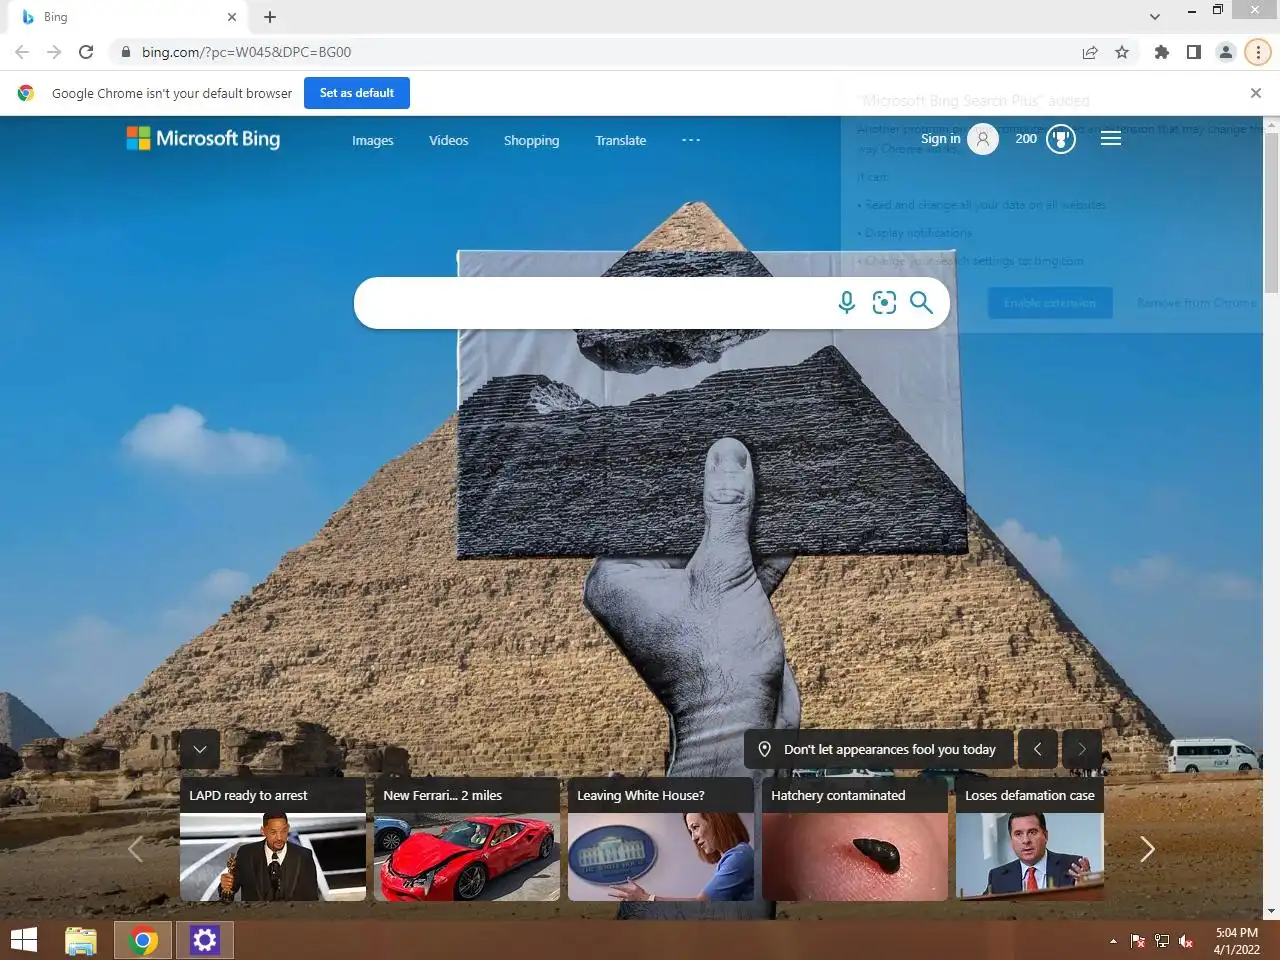
Task: Click the network tray icon
Action: (1162, 941)
